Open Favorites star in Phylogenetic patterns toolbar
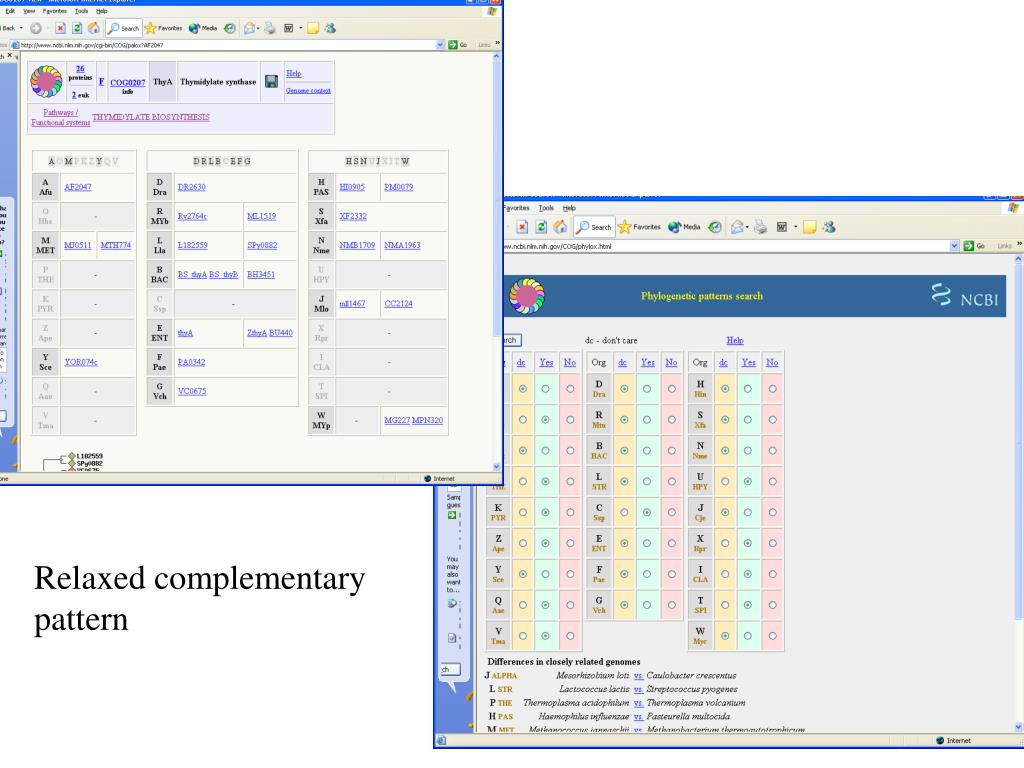Screen dimensions: 1024x768 point(639,227)
